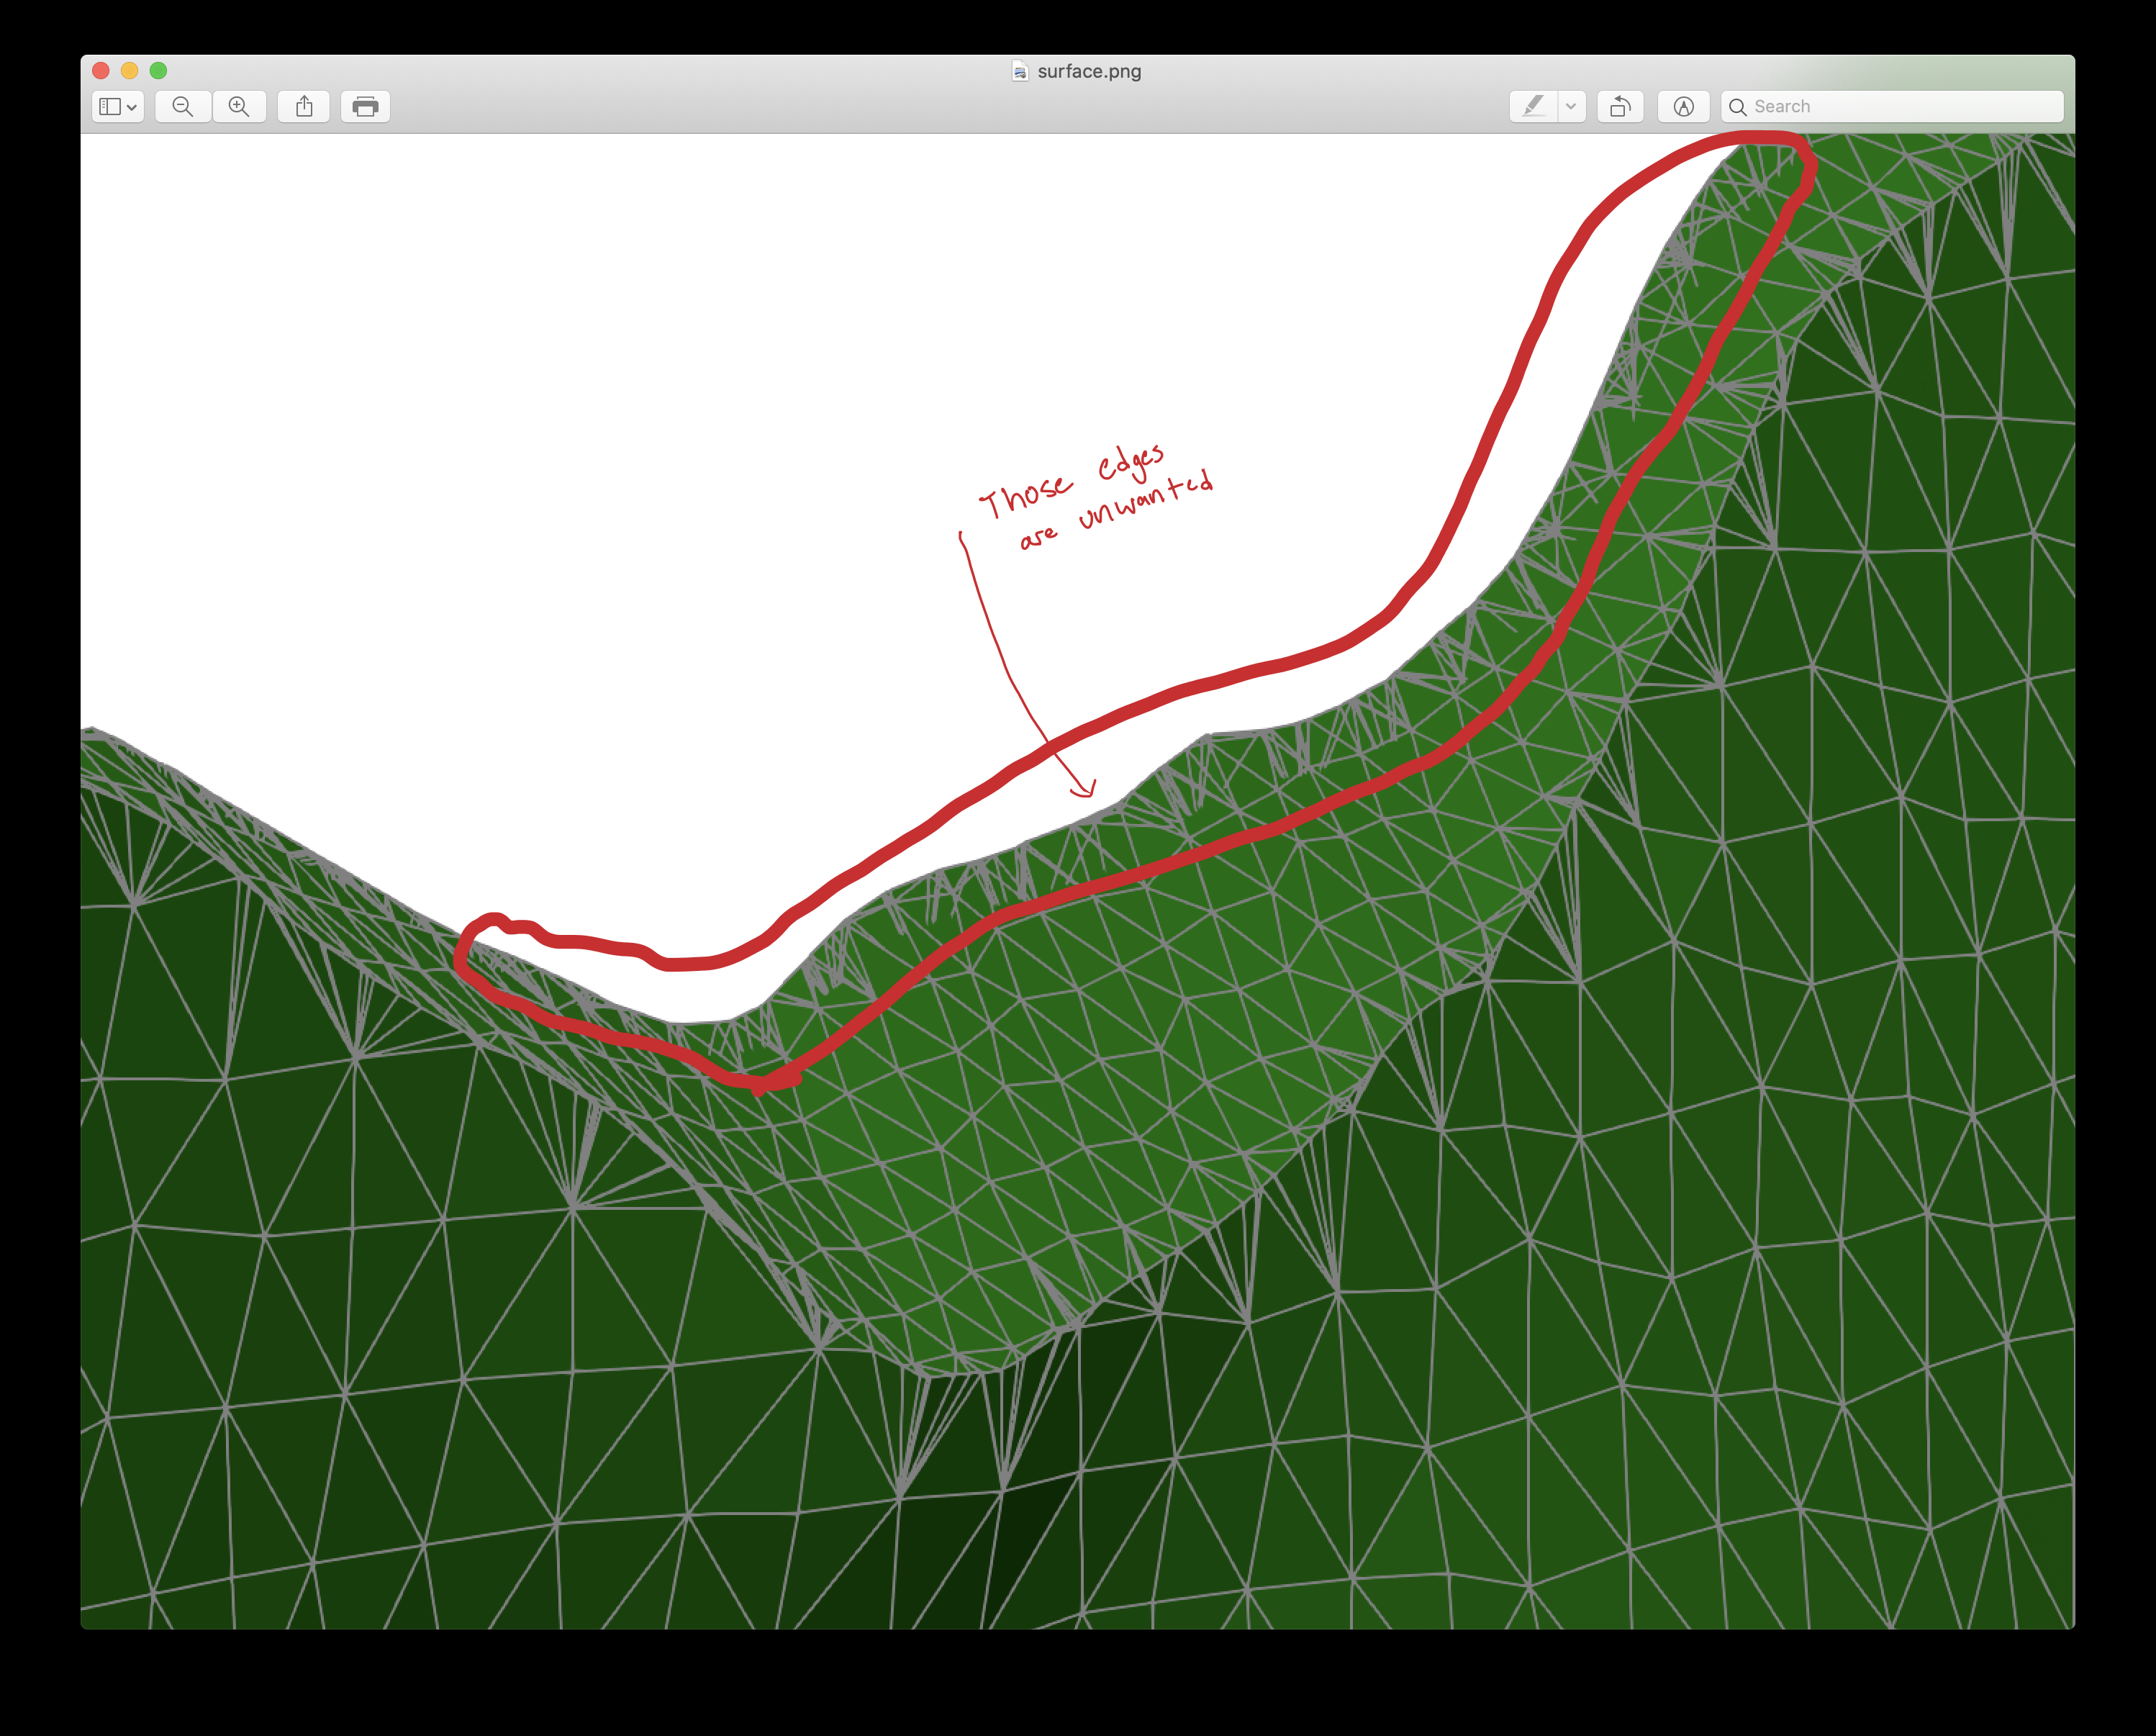
Task: Open the sidebar view options dropdown
Action: pyautogui.click(x=131, y=107)
